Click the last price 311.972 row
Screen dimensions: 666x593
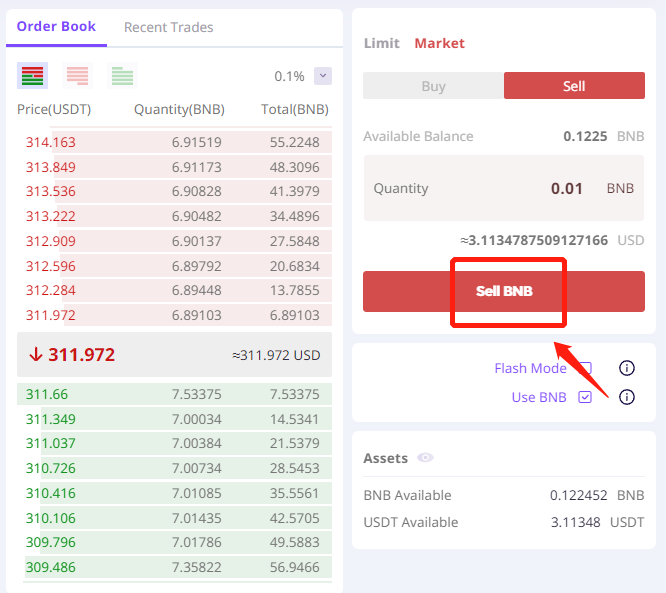point(174,355)
